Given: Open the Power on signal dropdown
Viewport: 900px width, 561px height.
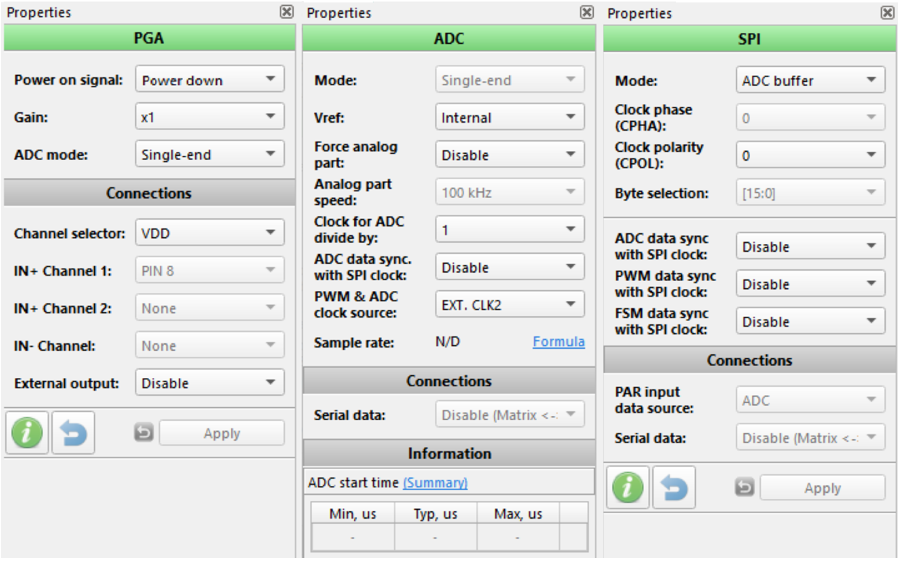Looking at the screenshot, I should [x=210, y=79].
